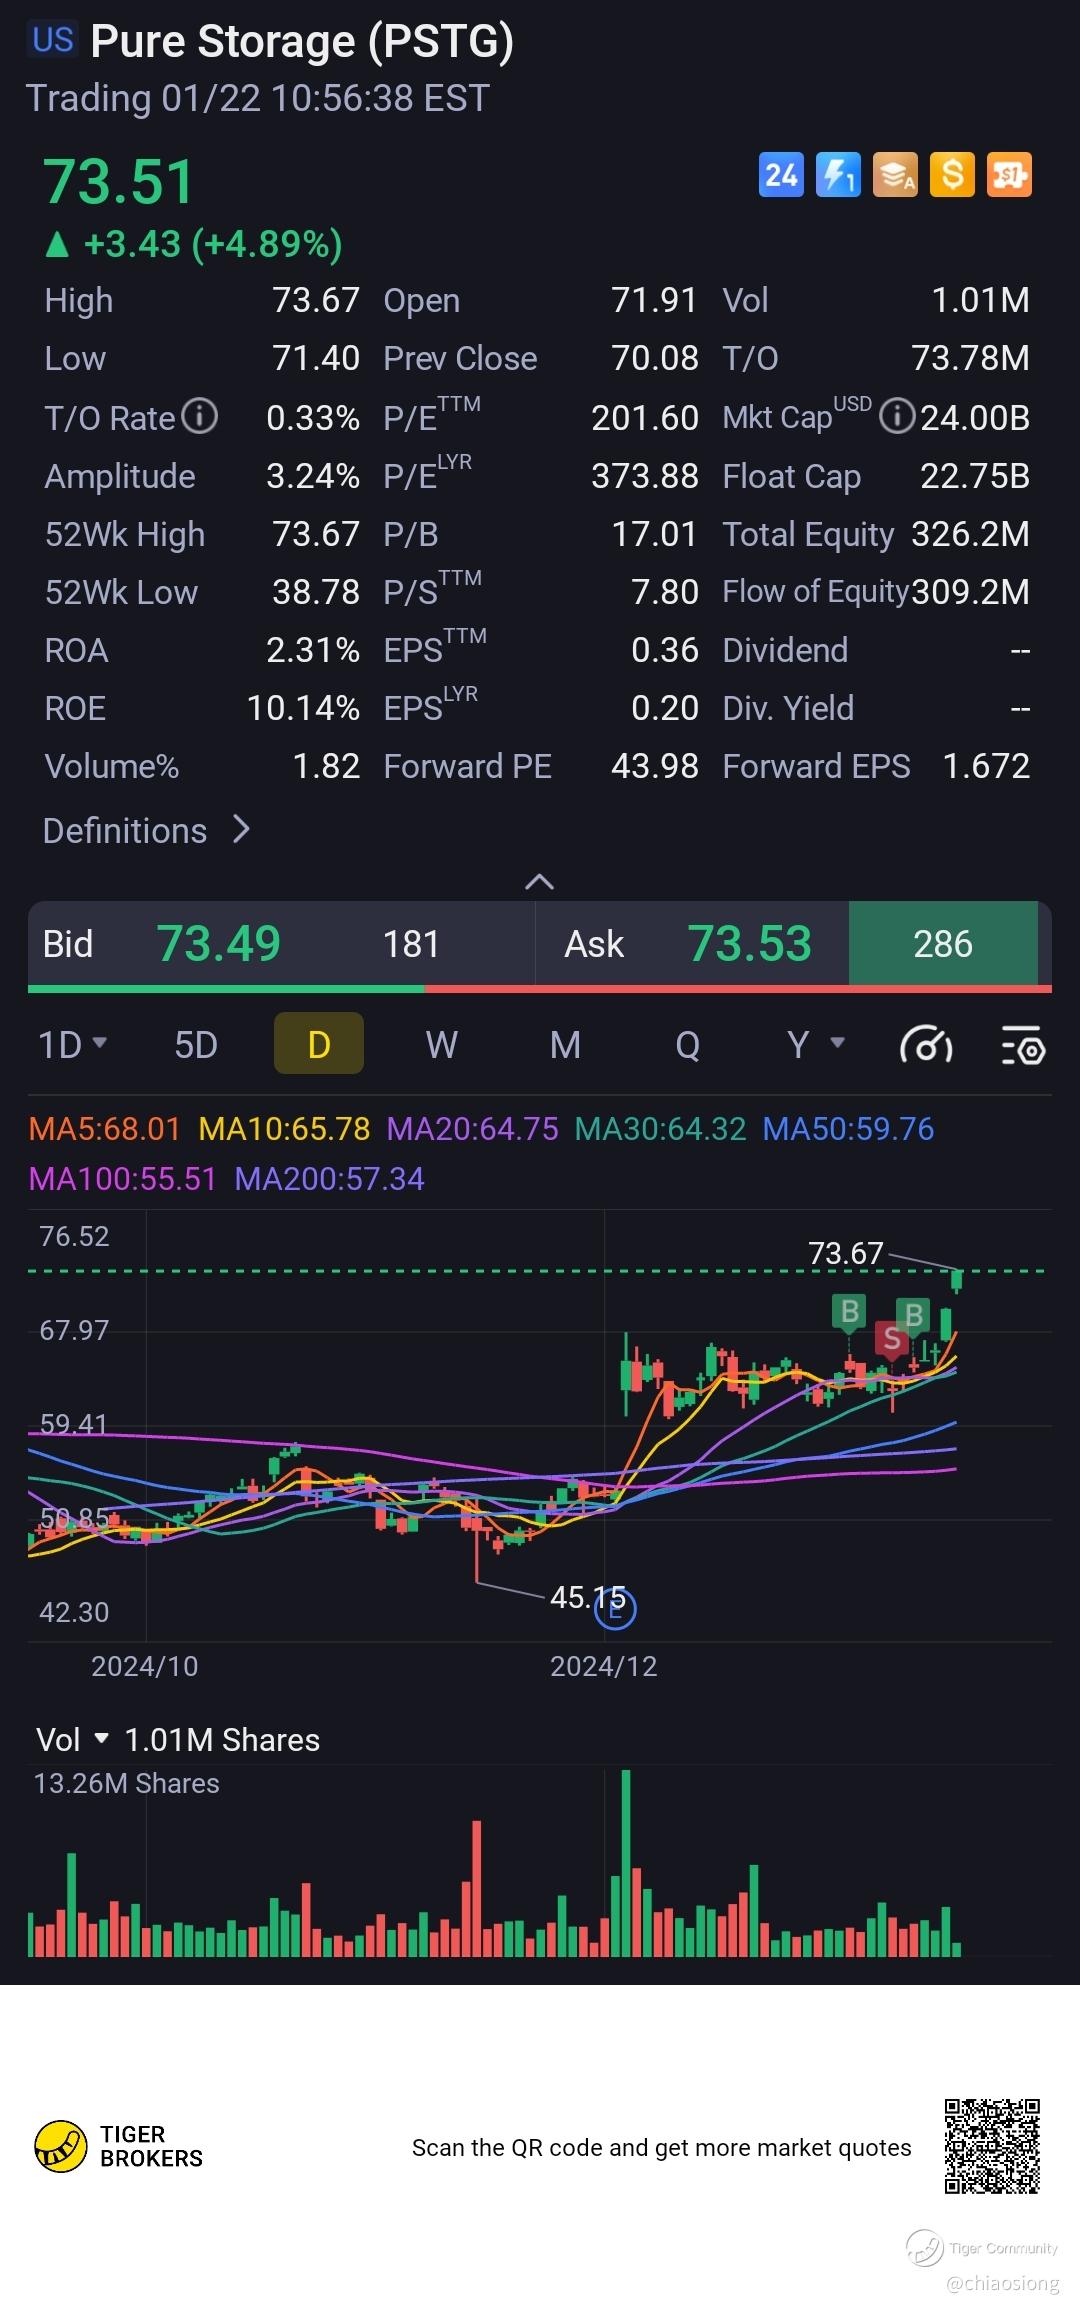Tap the right green B buy marker
The image size is (1080, 2308).
click(913, 1315)
